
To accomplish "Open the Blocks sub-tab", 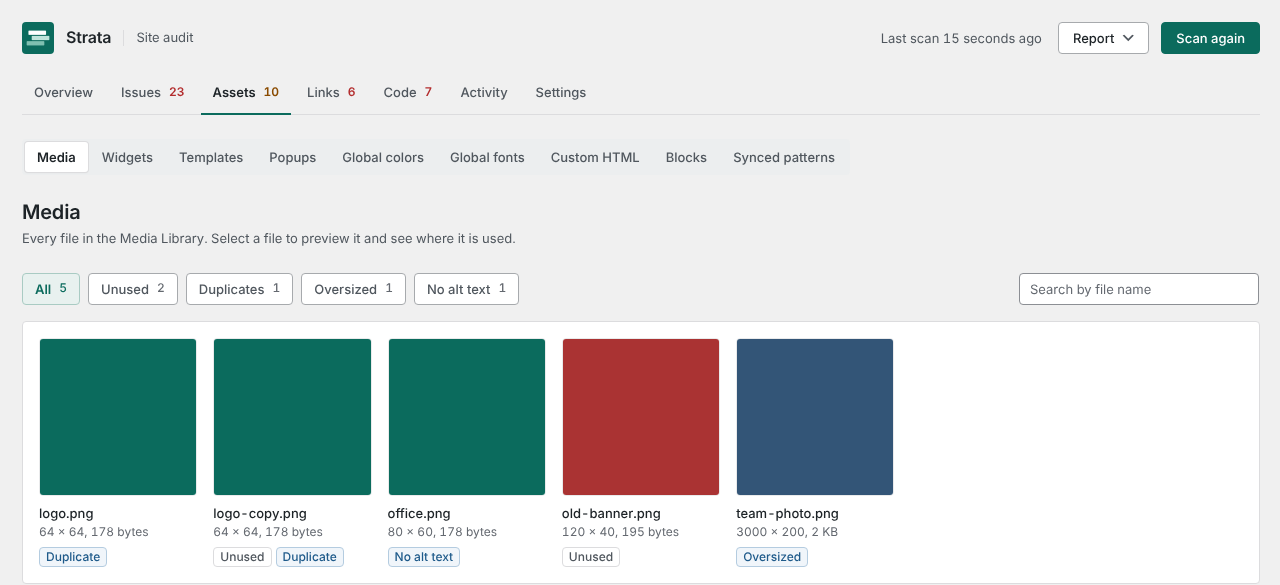I will click(686, 157).
